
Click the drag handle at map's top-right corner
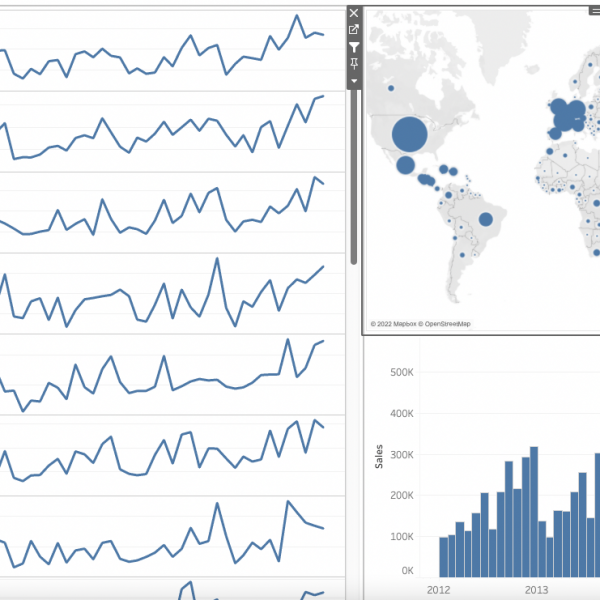click(594, 10)
